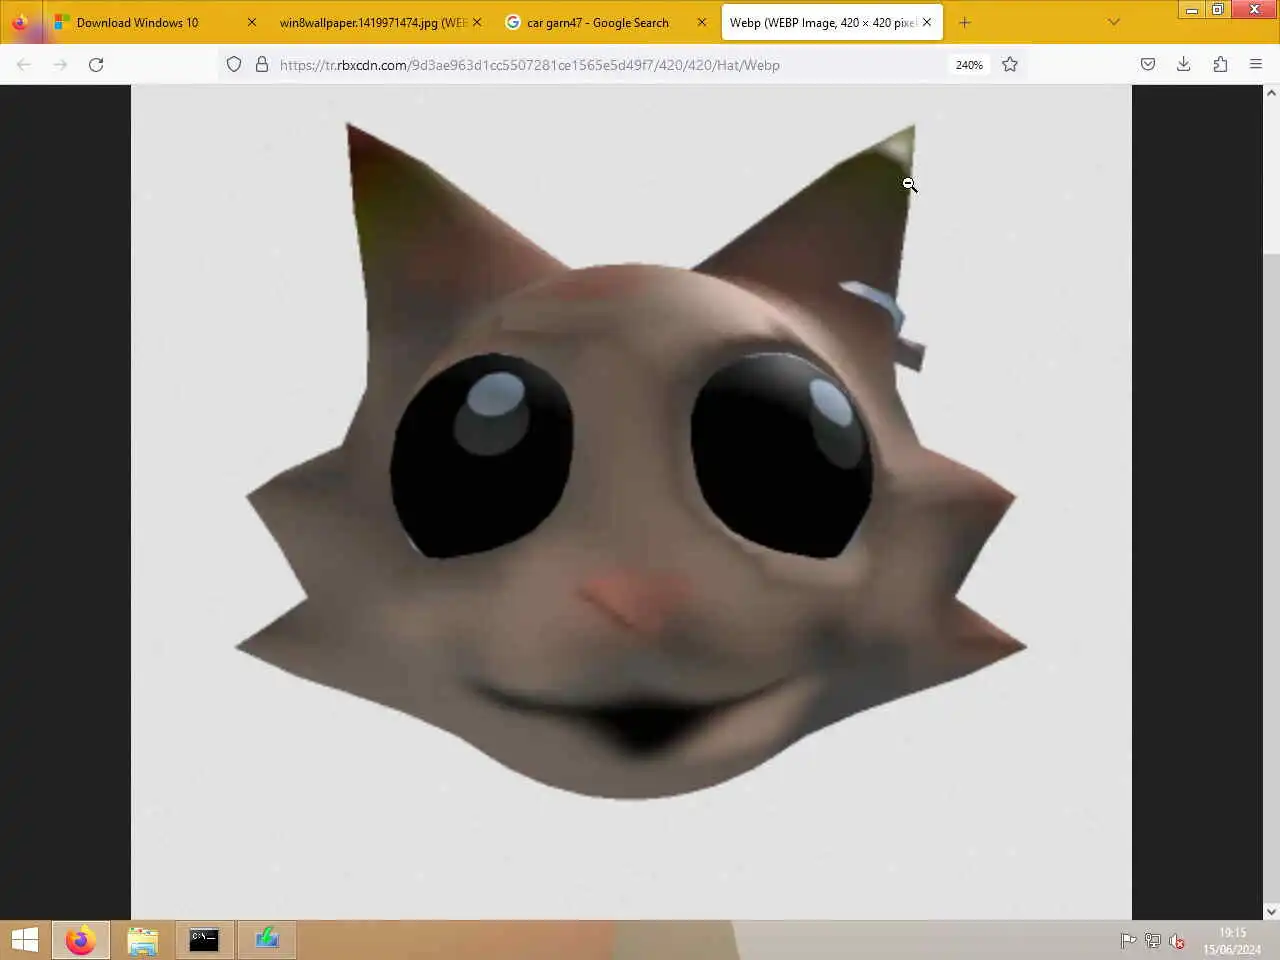Open the Command Prompt taskbar window

[x=204, y=940]
